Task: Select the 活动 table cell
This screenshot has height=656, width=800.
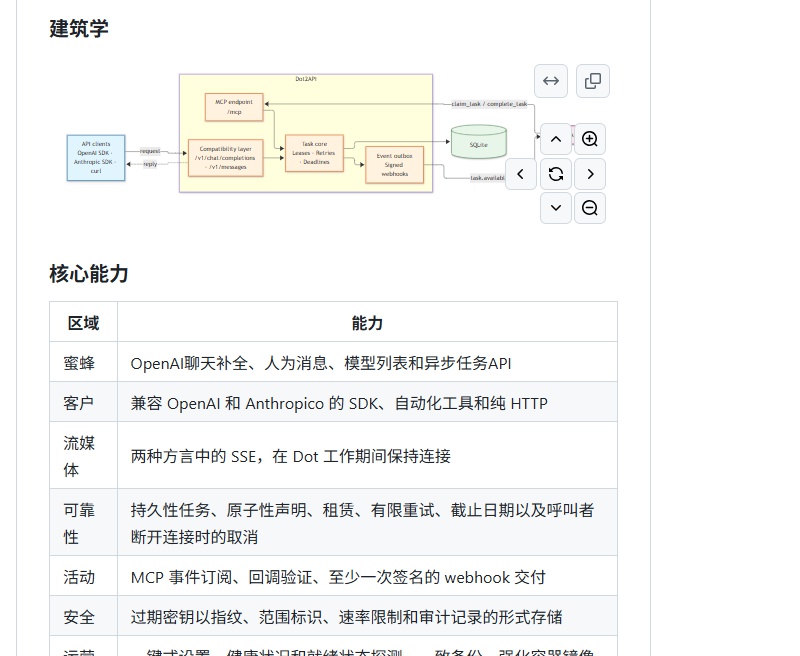Action: [84, 576]
